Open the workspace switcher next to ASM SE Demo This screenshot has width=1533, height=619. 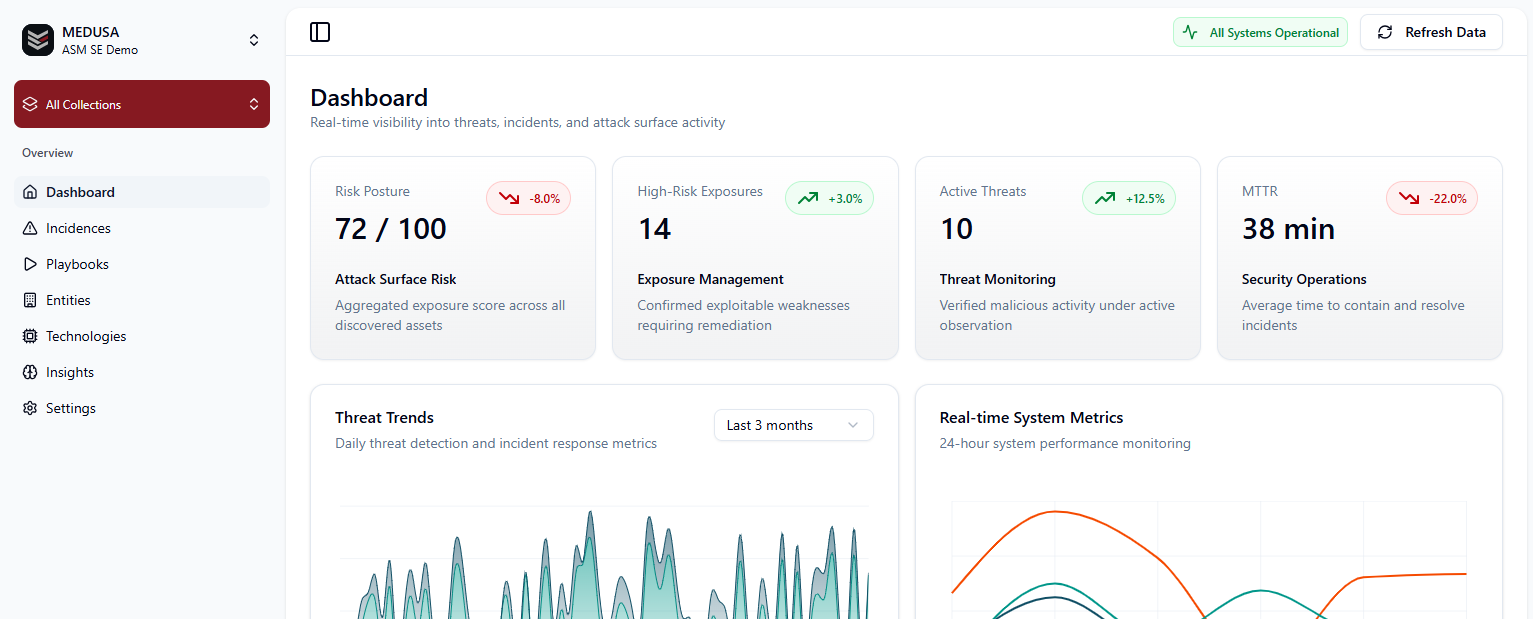point(254,39)
